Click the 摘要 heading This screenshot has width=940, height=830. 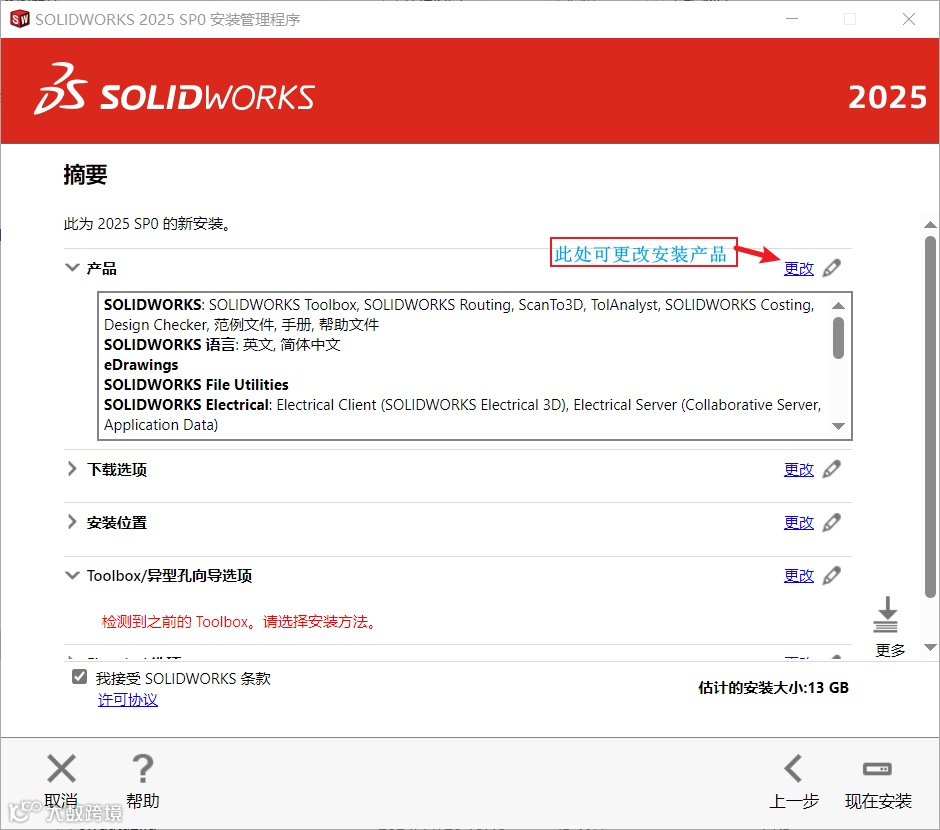[85, 174]
